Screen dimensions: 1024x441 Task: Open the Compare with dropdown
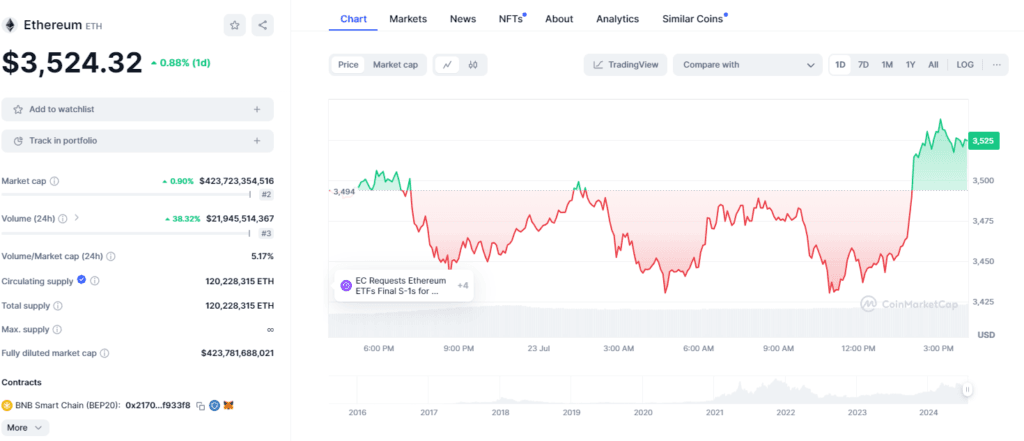(748, 65)
